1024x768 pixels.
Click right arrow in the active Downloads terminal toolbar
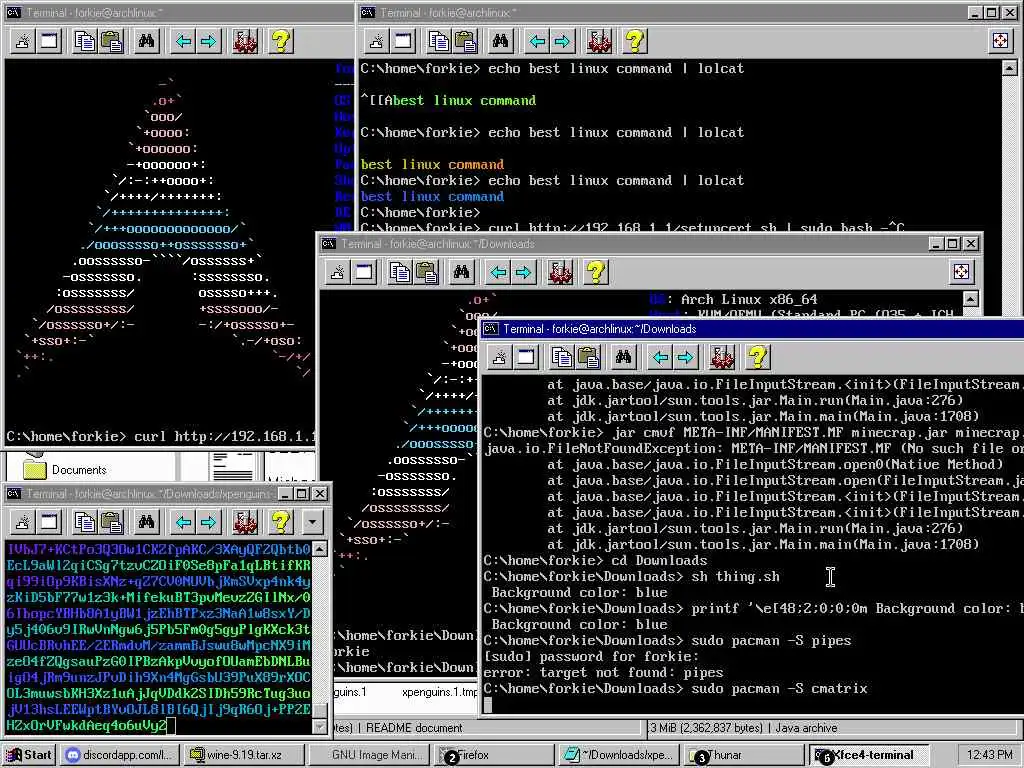coord(685,357)
